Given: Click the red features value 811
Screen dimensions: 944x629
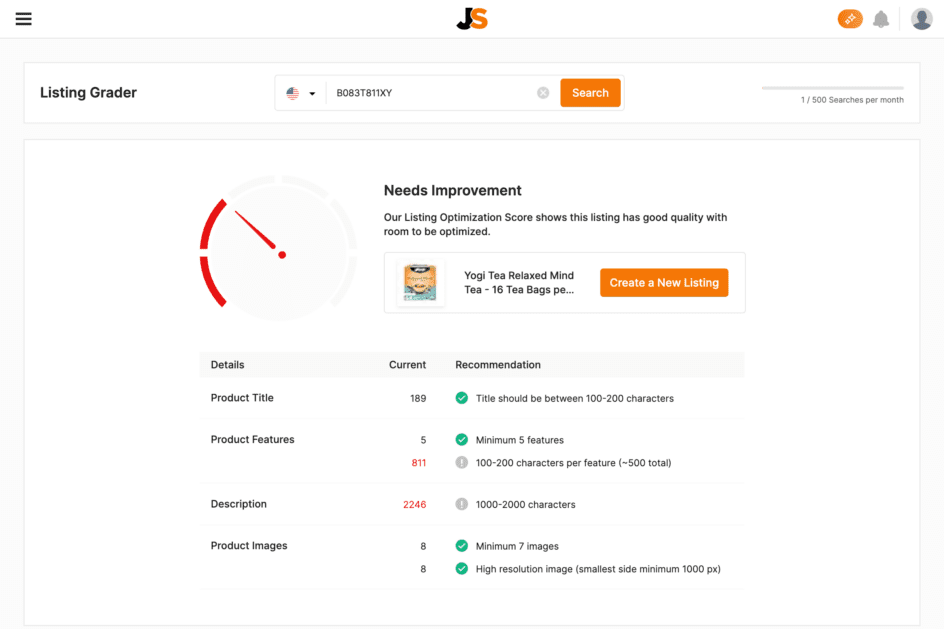Looking at the screenshot, I should pos(418,463).
